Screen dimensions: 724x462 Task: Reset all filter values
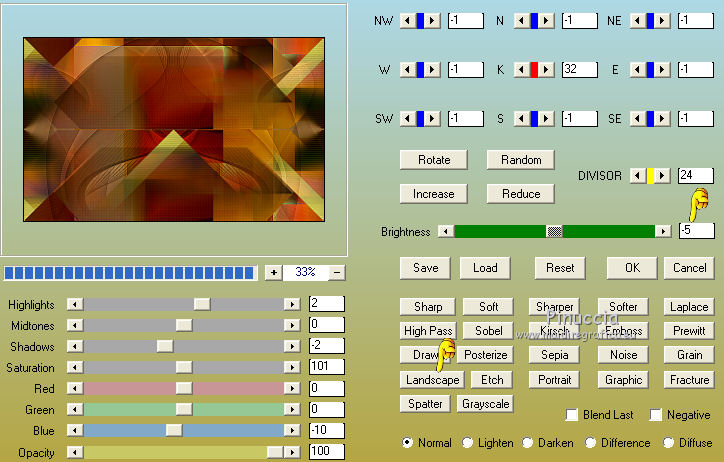(x=560, y=268)
